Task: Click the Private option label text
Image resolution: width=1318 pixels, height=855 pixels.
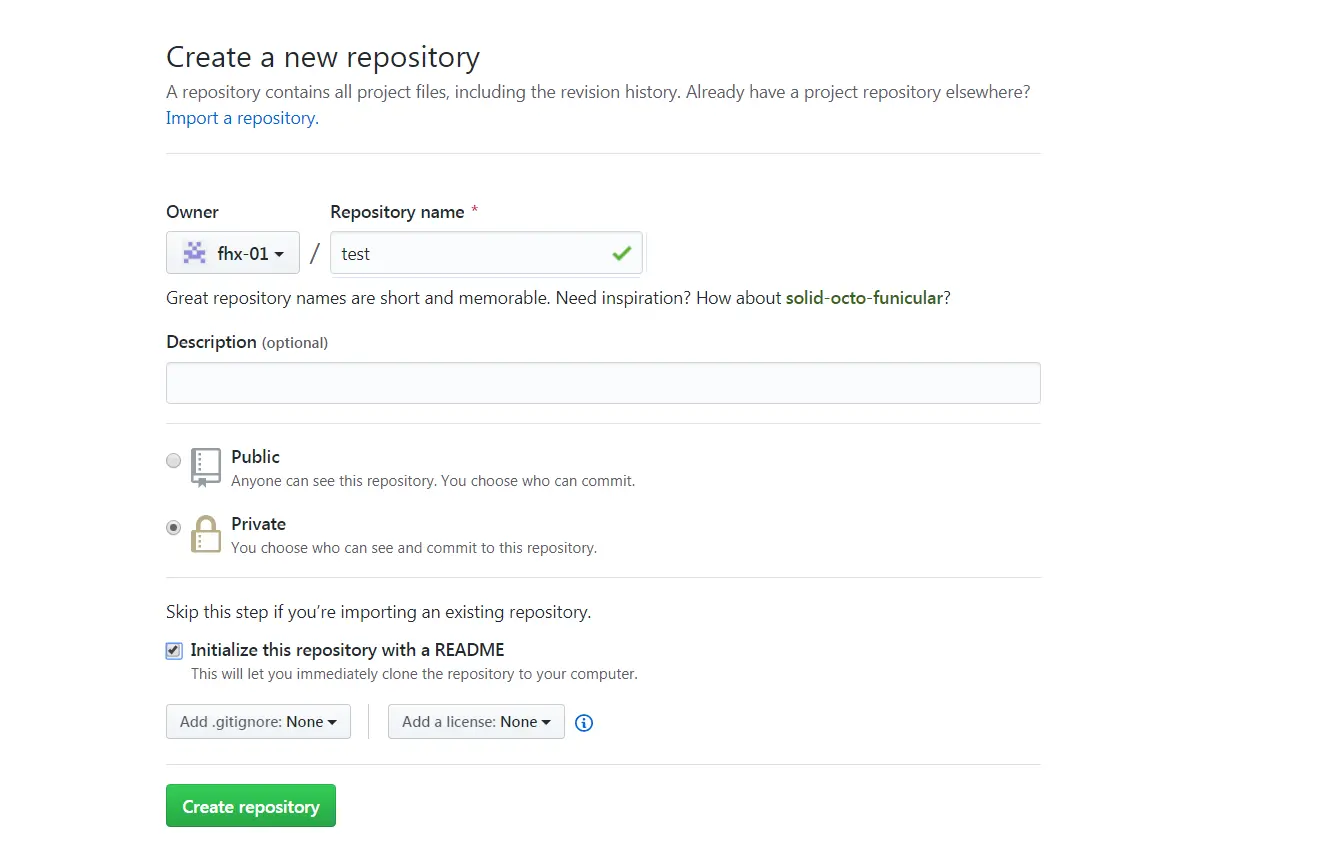Action: [259, 524]
